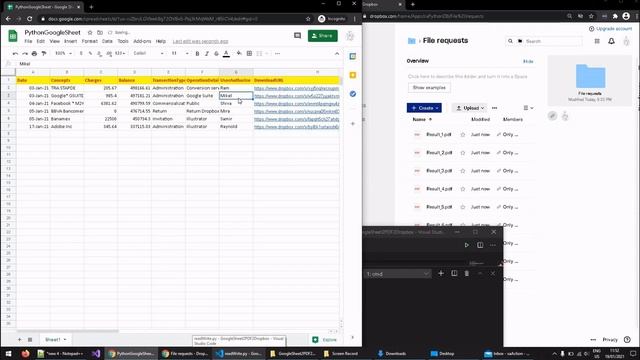
Task: Open the Edit menu in Sheets
Action: click(40, 41)
